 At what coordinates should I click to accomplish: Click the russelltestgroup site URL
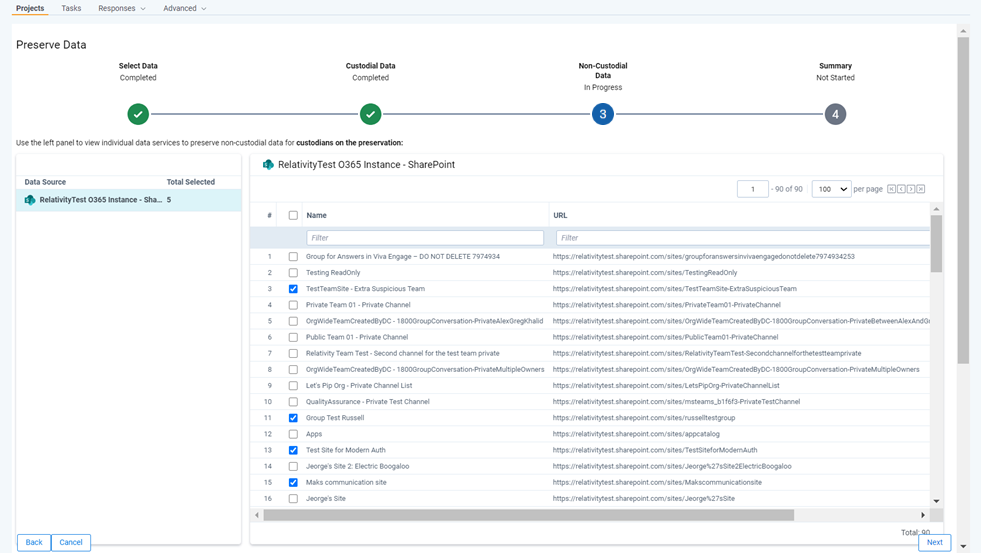pos(644,418)
